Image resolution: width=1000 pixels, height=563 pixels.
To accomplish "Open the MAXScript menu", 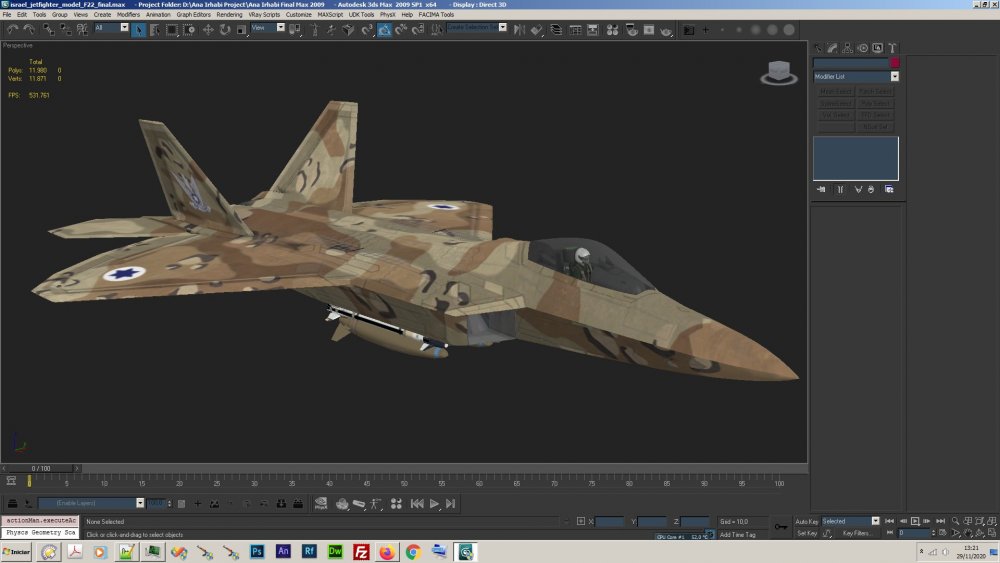I will 330,14.
